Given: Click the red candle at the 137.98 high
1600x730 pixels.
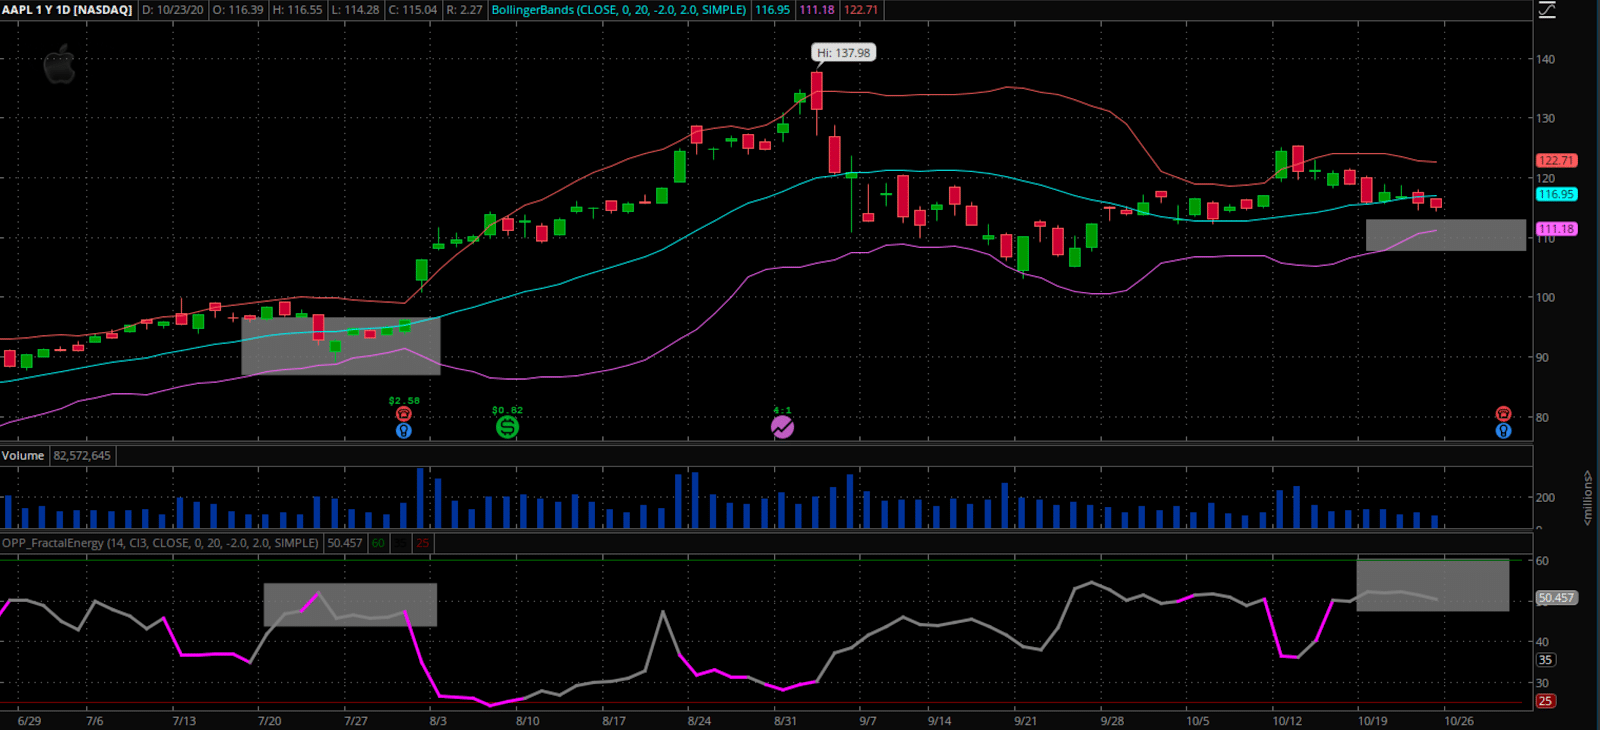Looking at the screenshot, I should 817,91.
